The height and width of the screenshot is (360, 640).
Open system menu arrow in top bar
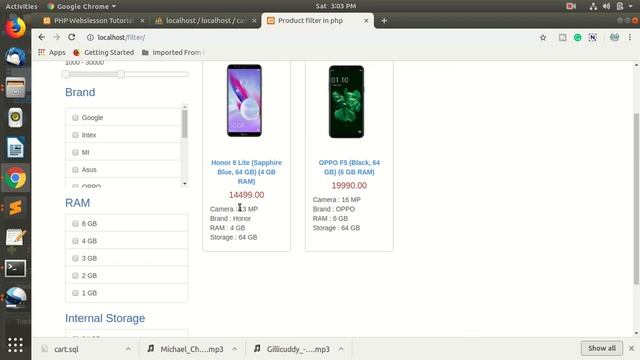631,6
